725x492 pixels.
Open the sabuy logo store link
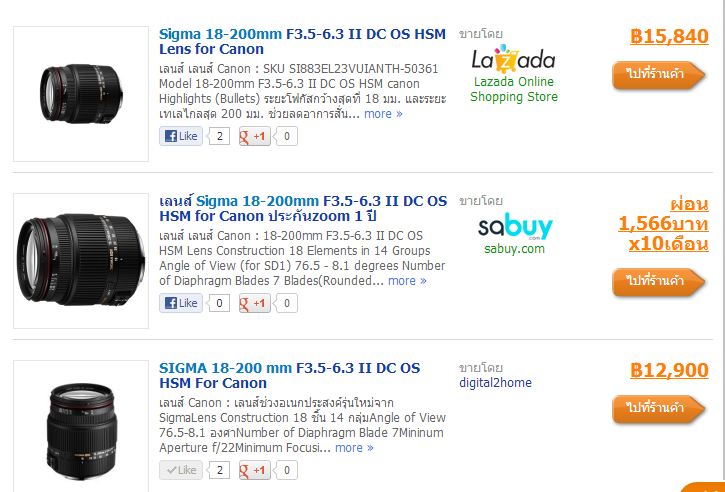(x=515, y=227)
